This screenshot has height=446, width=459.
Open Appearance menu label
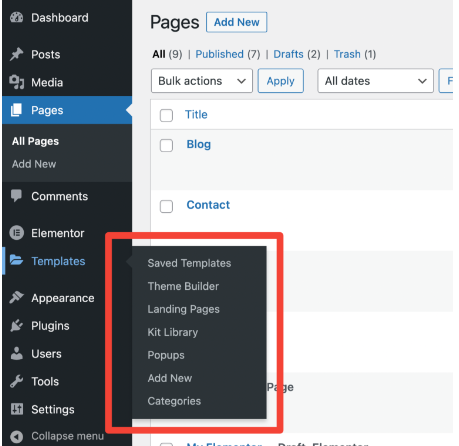point(63,298)
